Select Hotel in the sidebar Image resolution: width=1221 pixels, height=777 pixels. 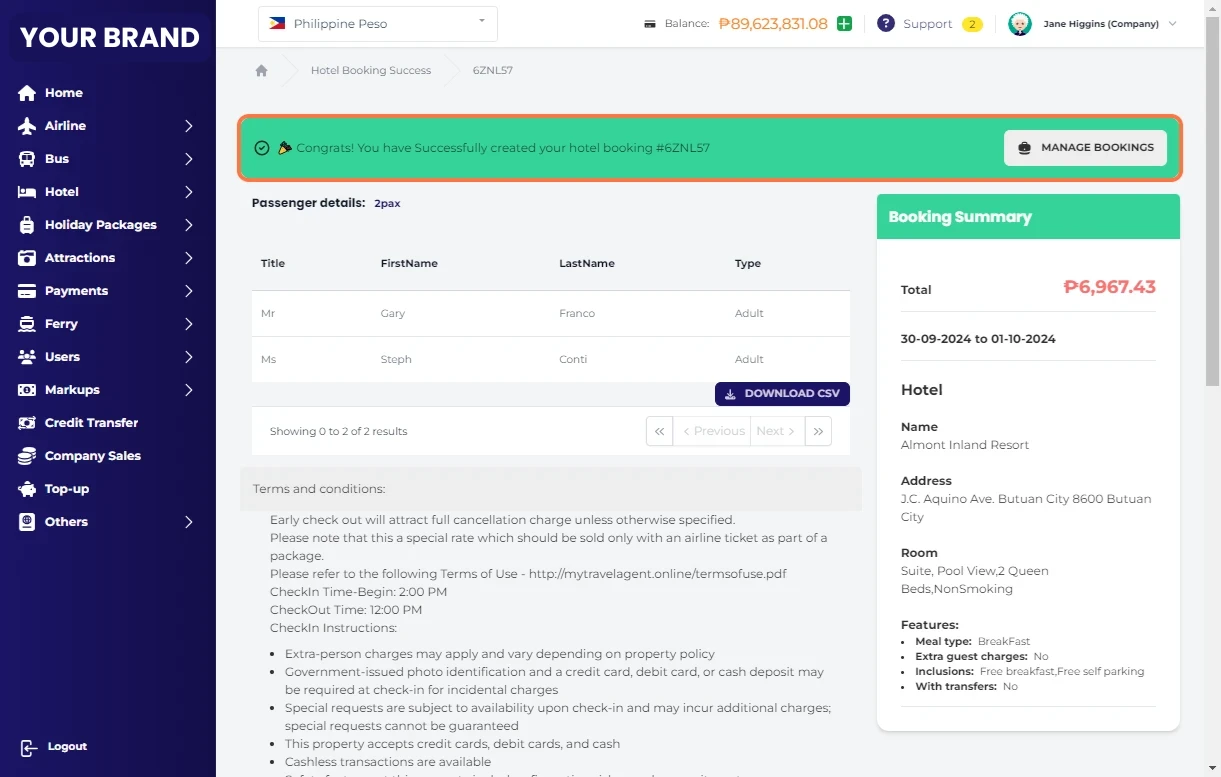click(61, 192)
